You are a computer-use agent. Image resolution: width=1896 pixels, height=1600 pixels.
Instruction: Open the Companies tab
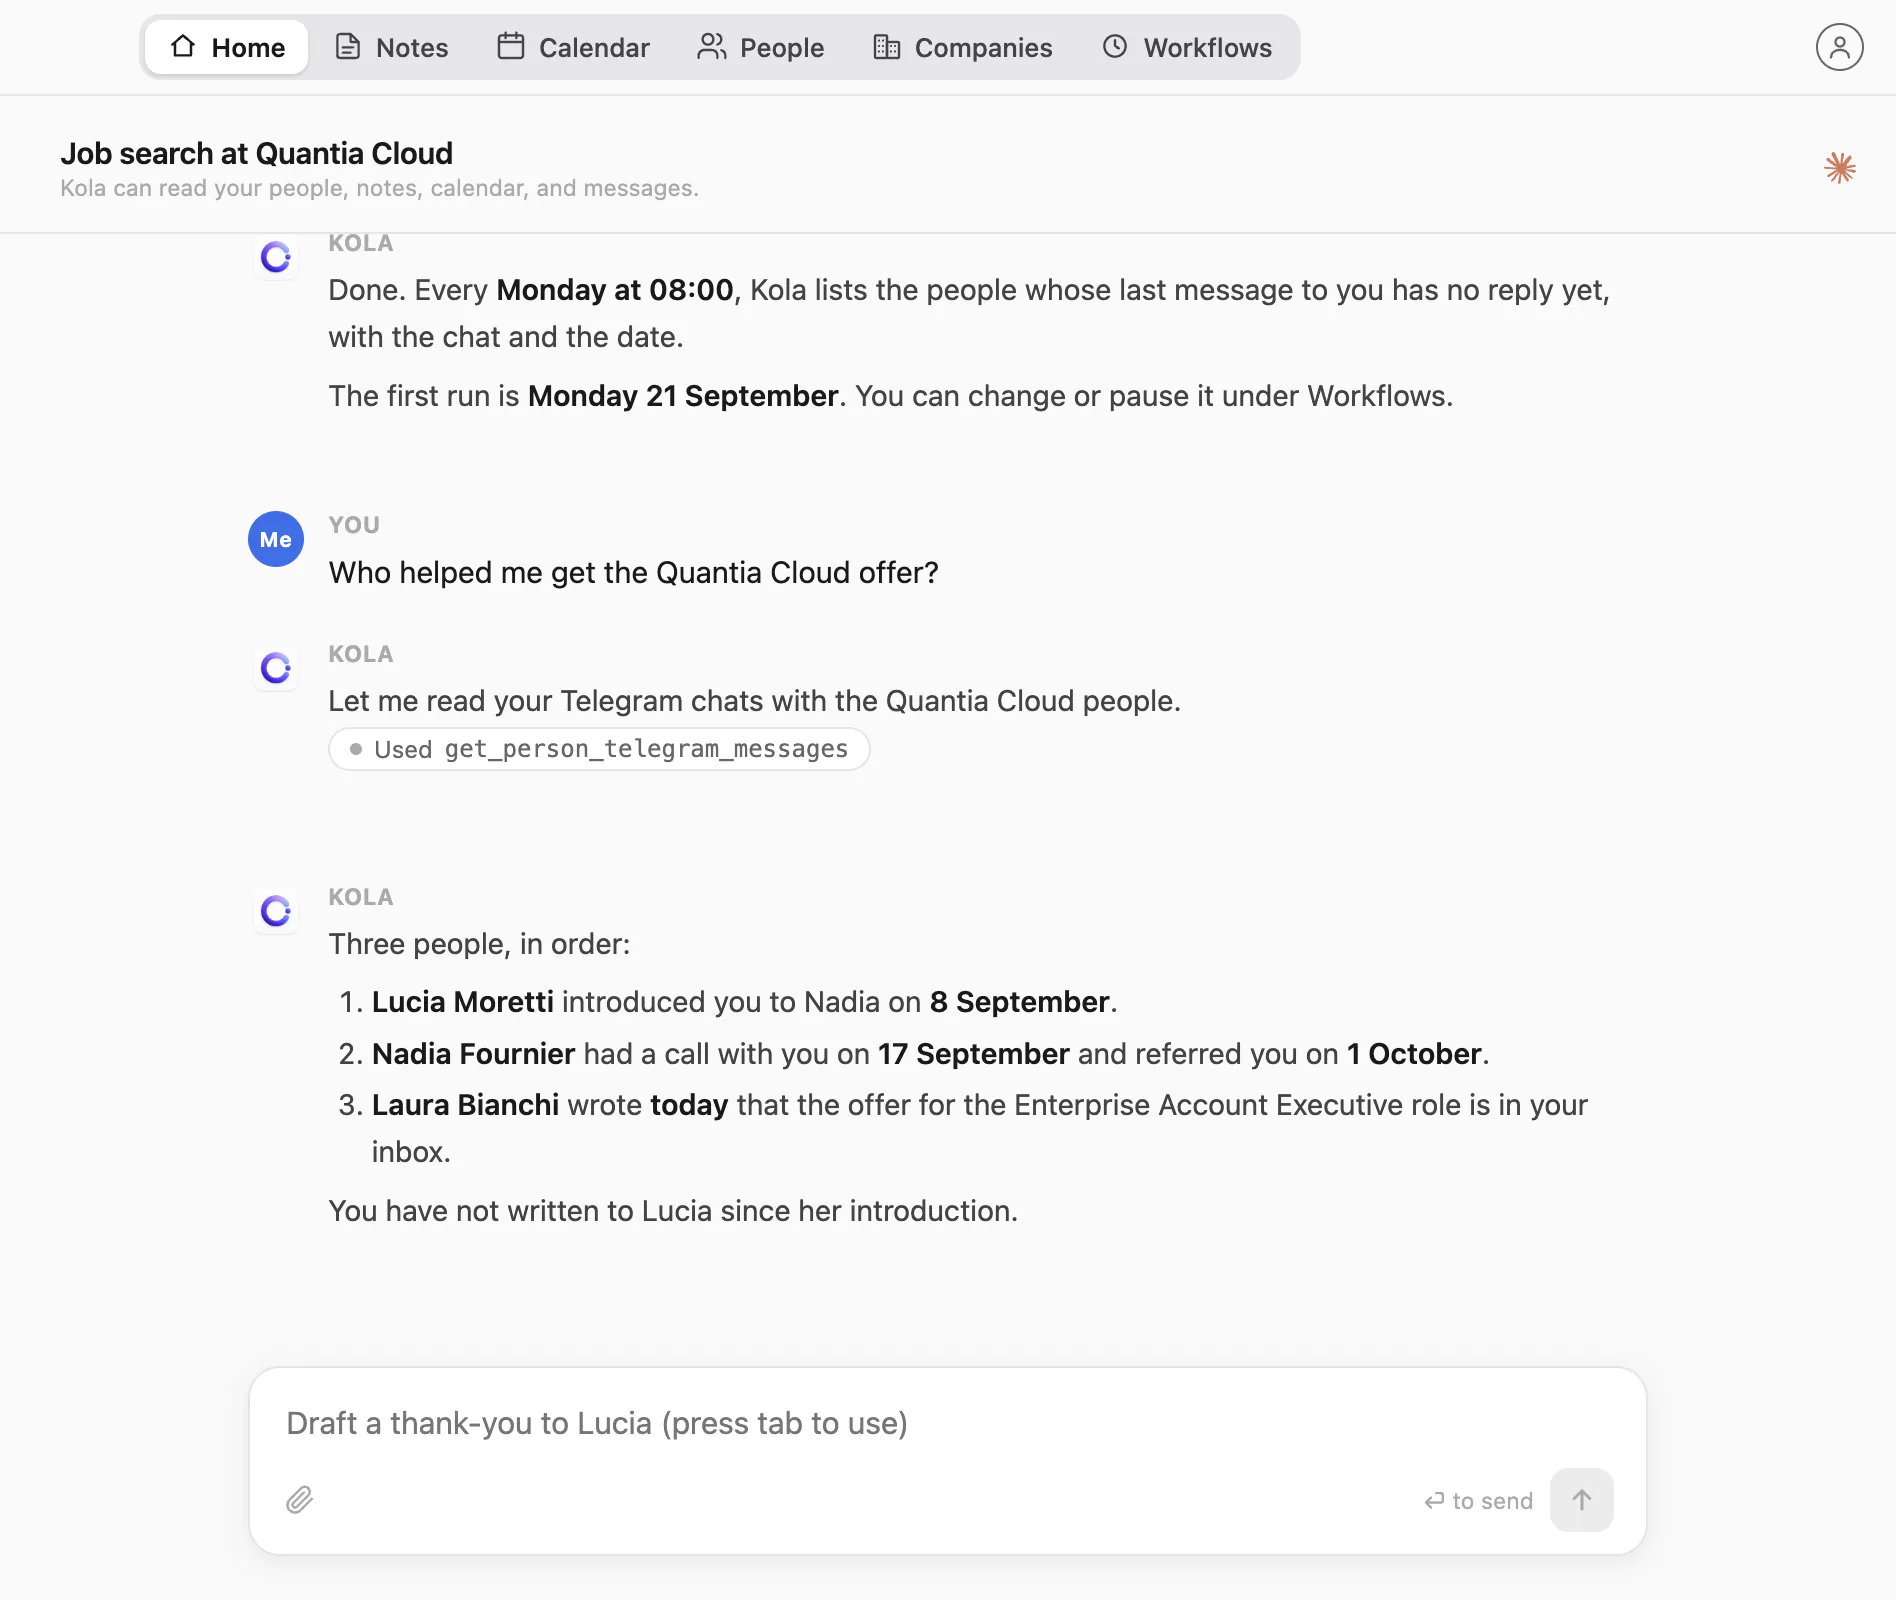[x=963, y=47]
